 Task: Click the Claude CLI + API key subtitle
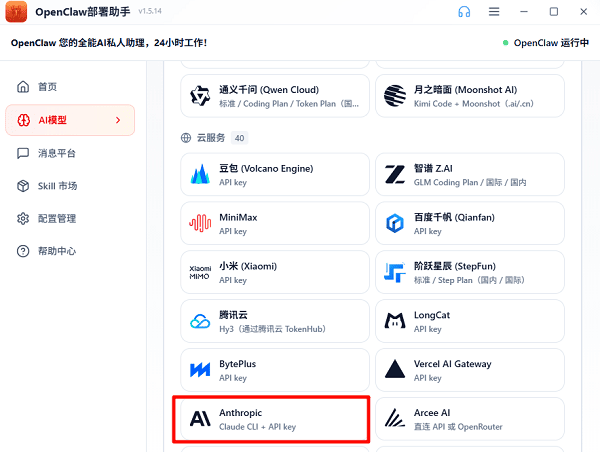tap(258, 427)
